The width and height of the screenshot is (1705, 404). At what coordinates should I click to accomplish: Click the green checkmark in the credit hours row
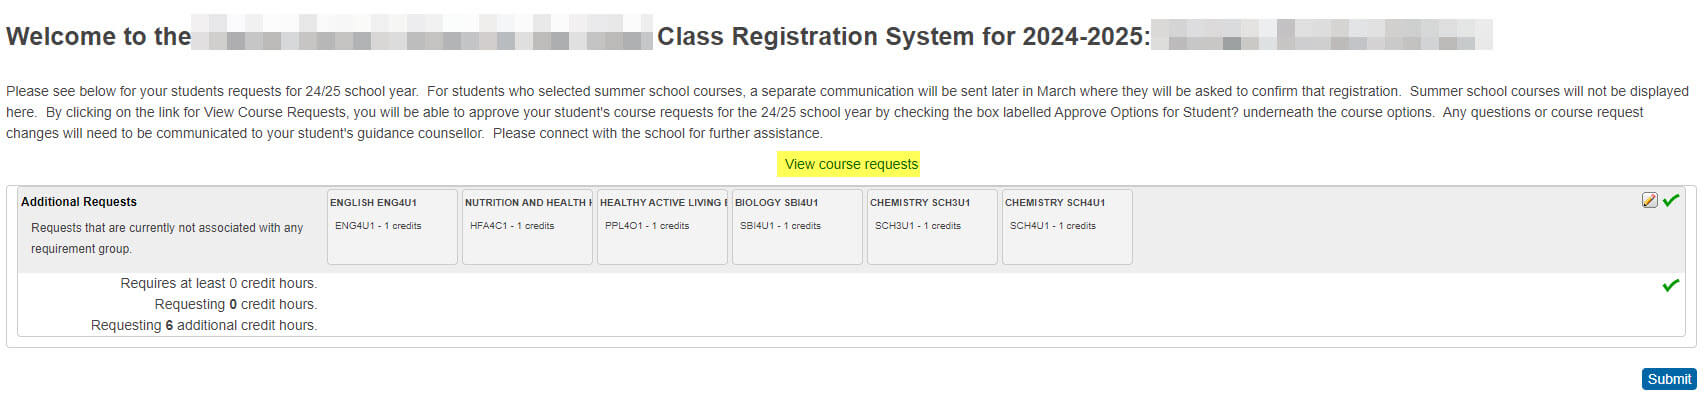1671,285
